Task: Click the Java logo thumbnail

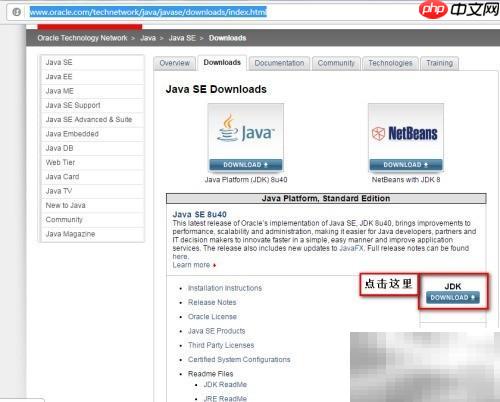Action: pos(246,132)
